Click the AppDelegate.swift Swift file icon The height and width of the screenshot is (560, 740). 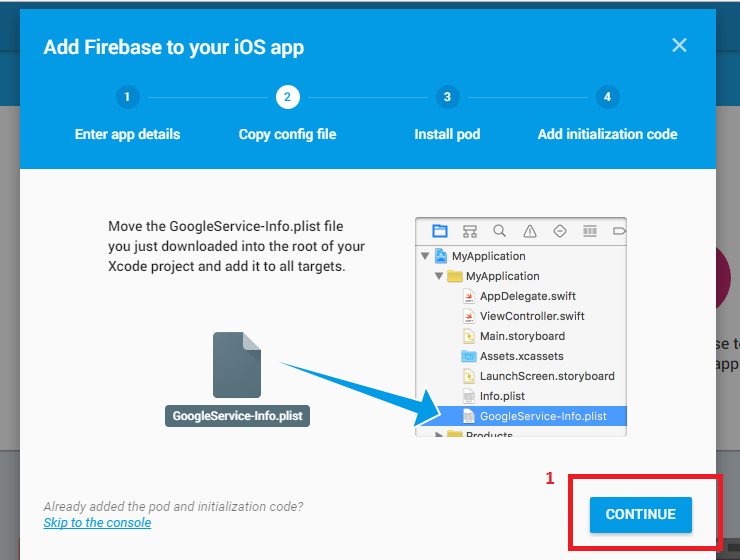pyautogui.click(x=469, y=296)
